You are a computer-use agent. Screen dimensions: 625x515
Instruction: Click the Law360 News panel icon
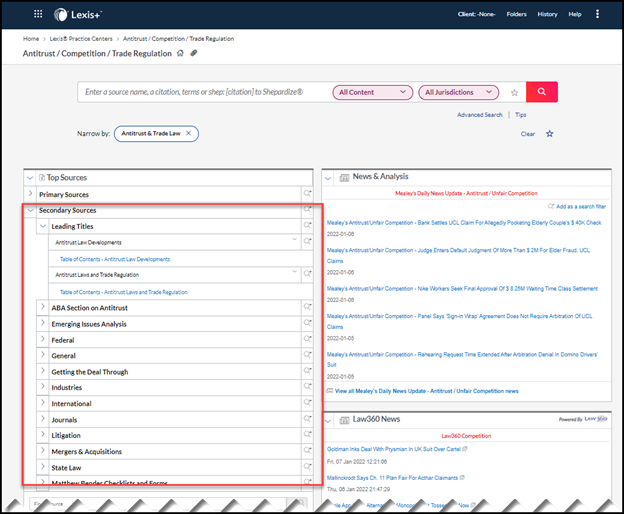(x=344, y=420)
